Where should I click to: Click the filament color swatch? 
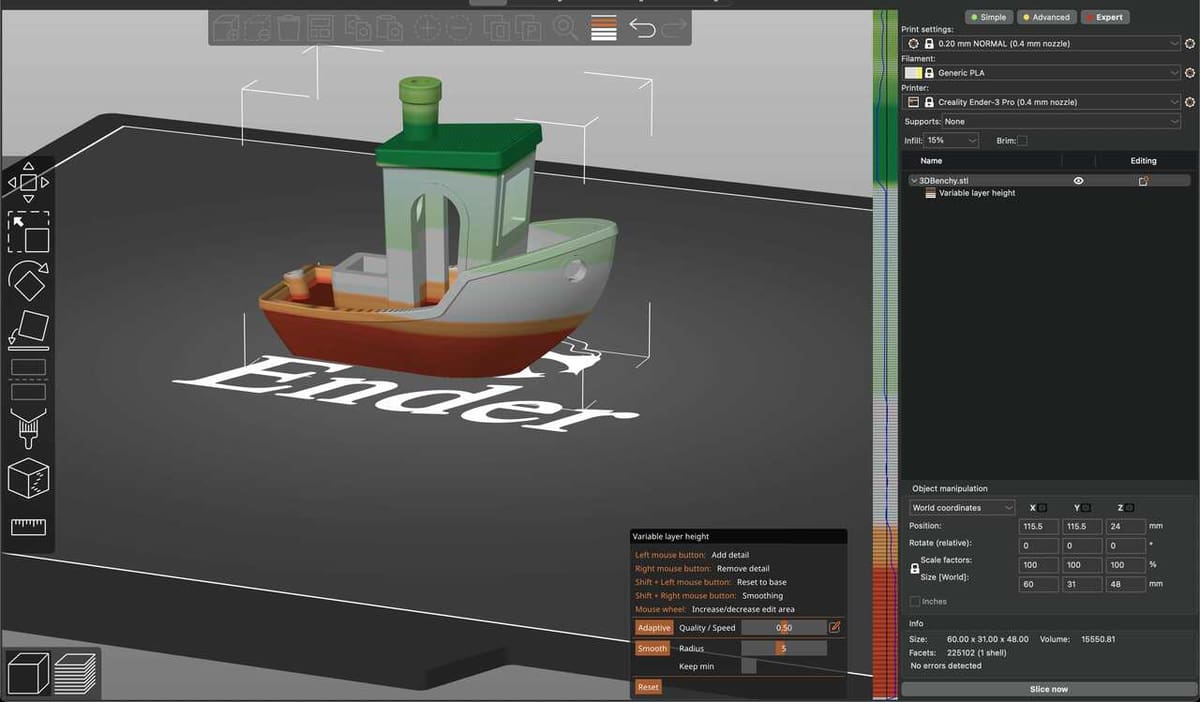pos(913,73)
